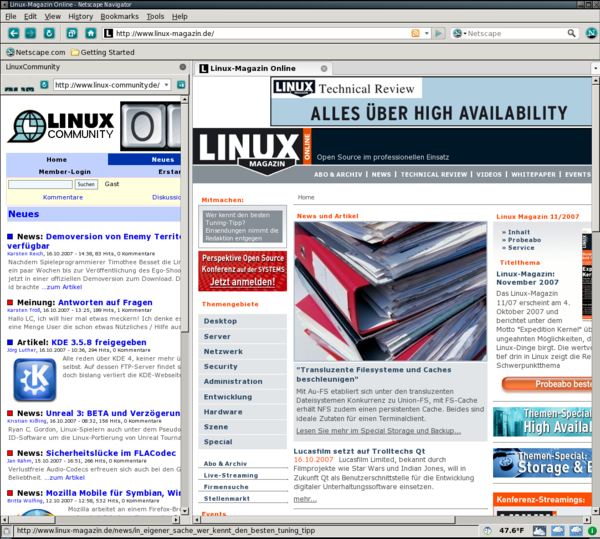
Task: Close the LinuxCommunity sidebar panel
Action: (x=183, y=67)
